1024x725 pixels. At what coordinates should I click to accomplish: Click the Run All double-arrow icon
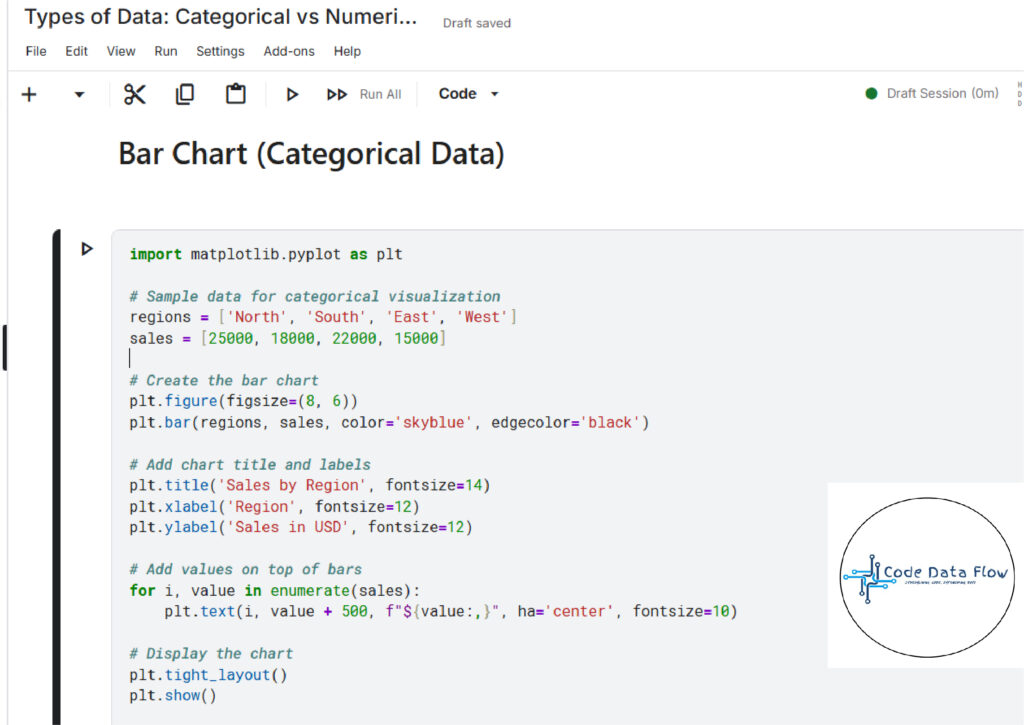tap(336, 95)
